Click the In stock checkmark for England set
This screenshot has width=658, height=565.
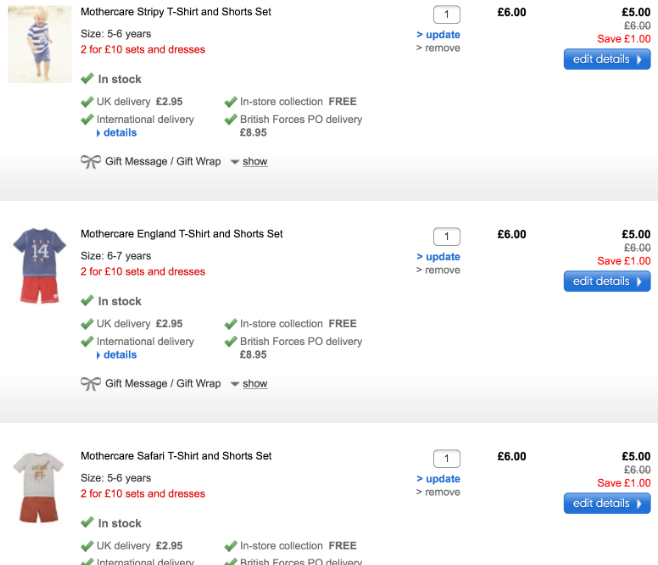[x=87, y=301]
